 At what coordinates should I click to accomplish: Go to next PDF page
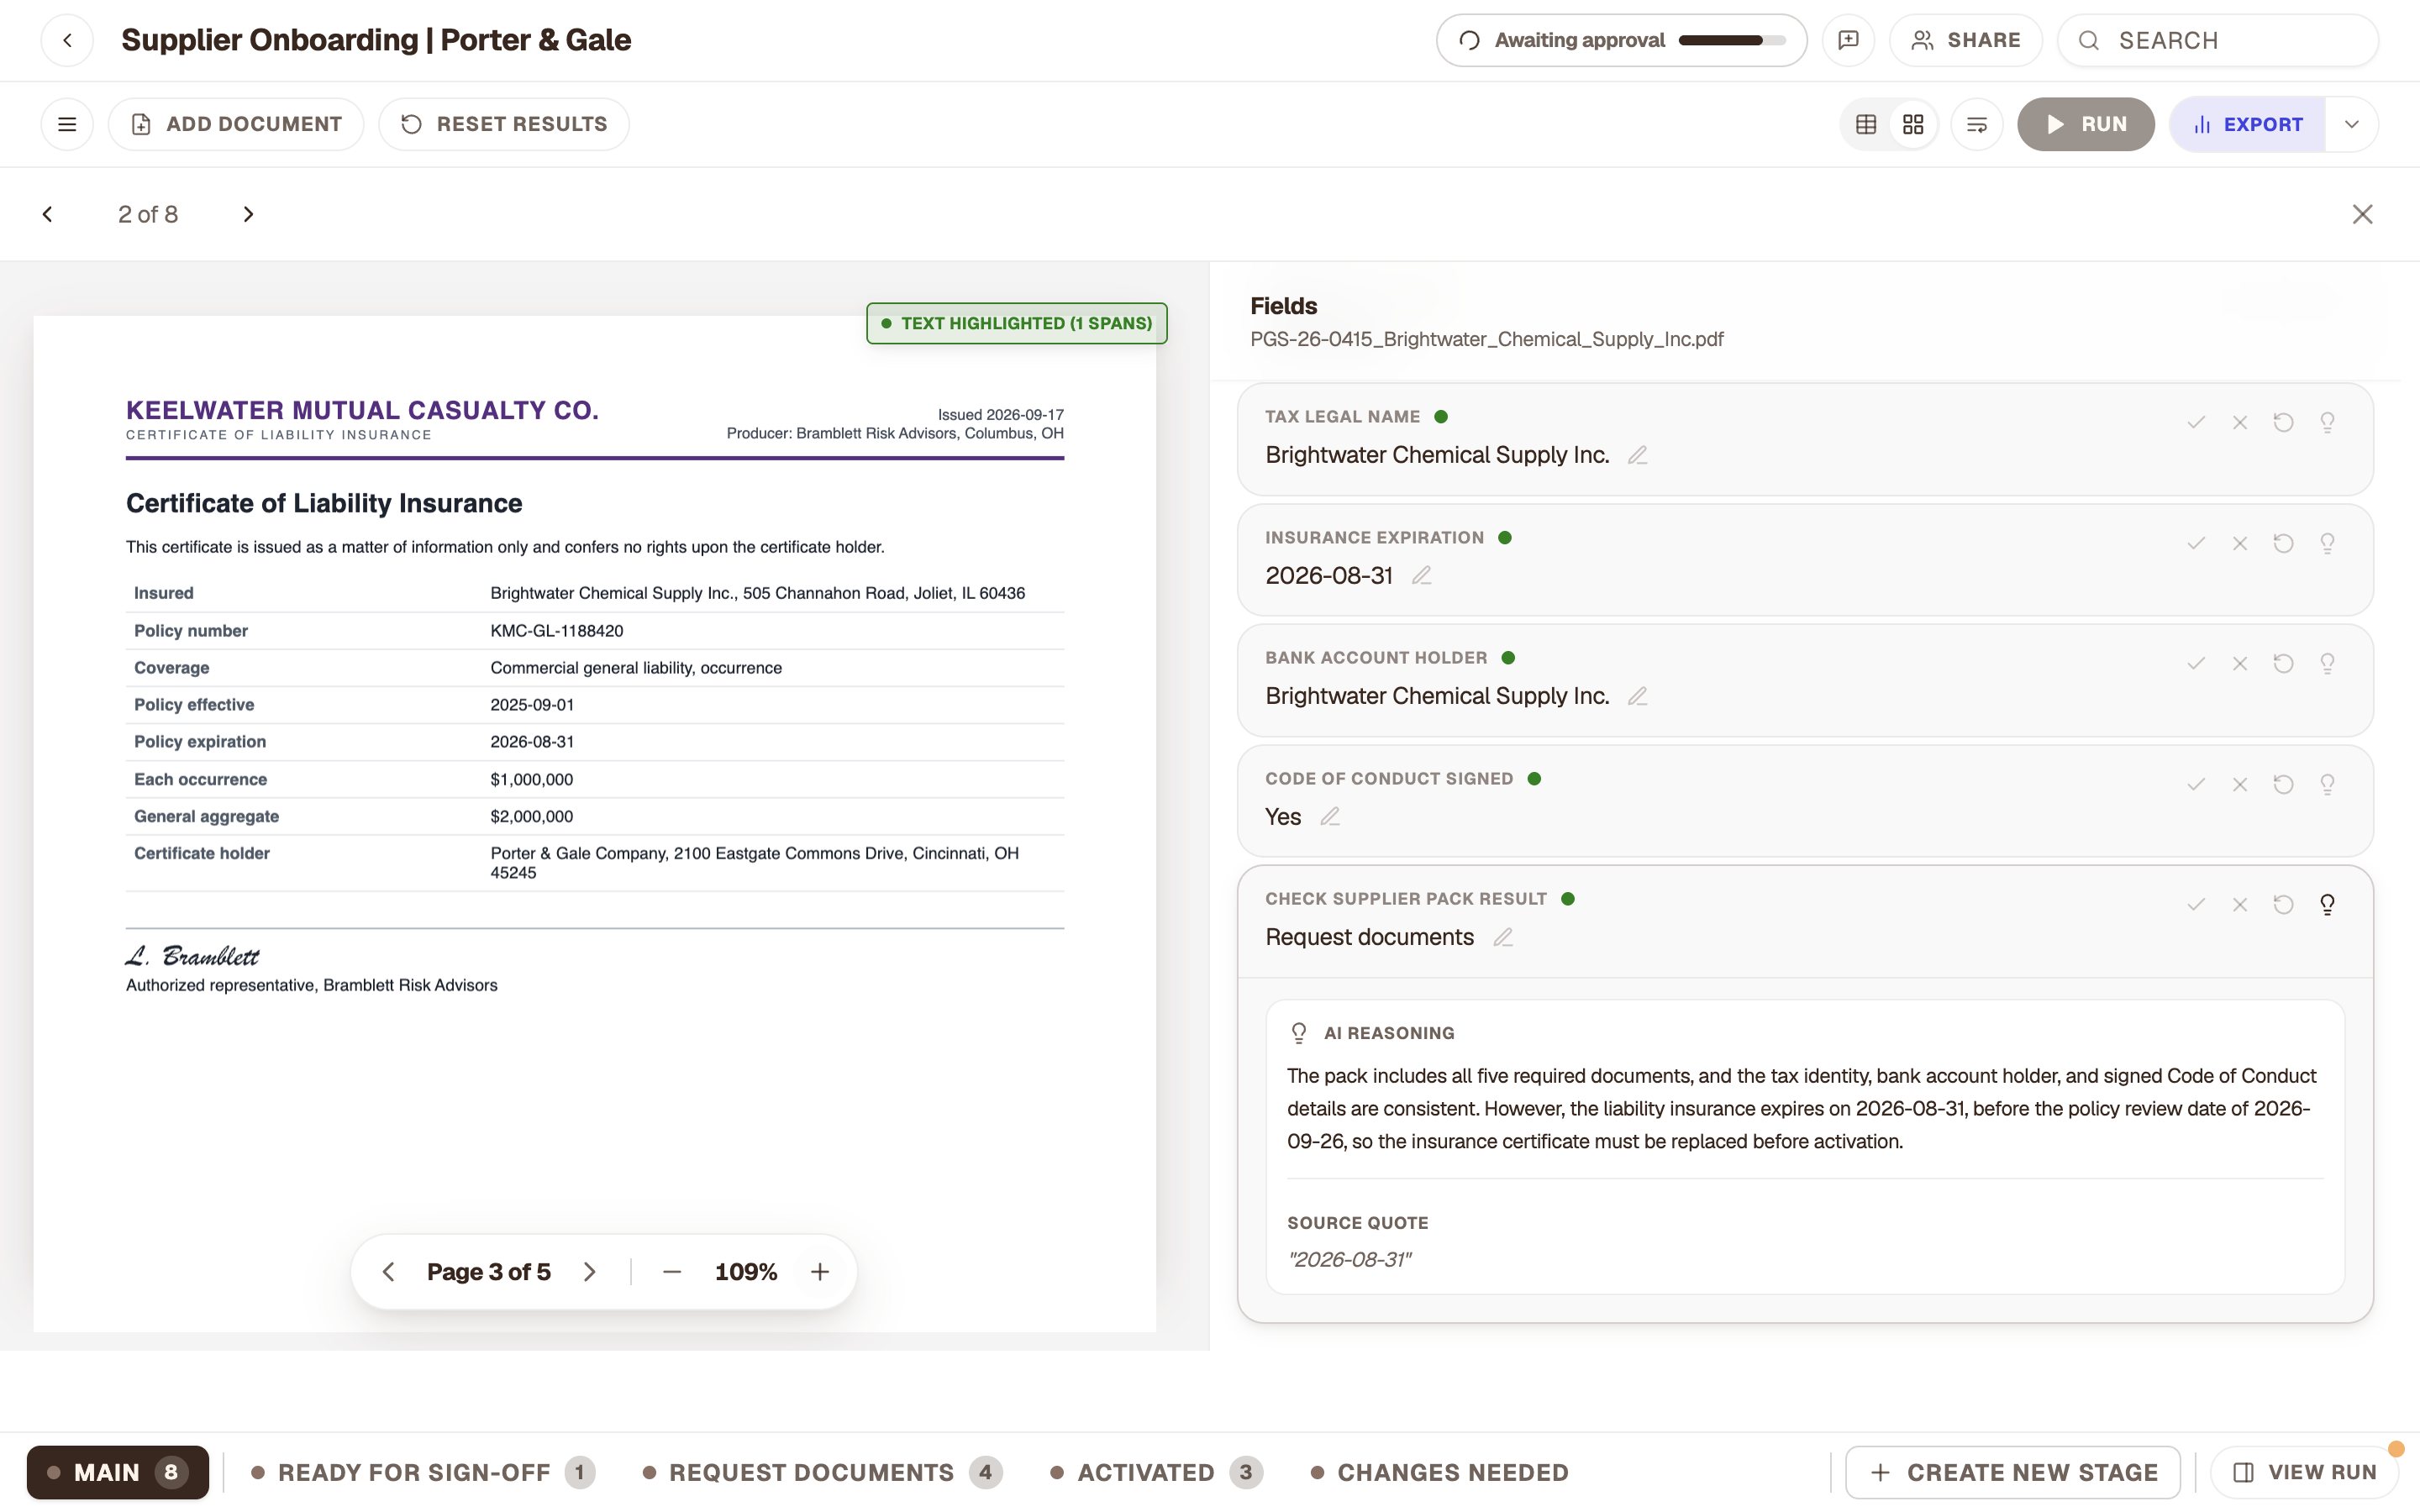pos(589,1272)
